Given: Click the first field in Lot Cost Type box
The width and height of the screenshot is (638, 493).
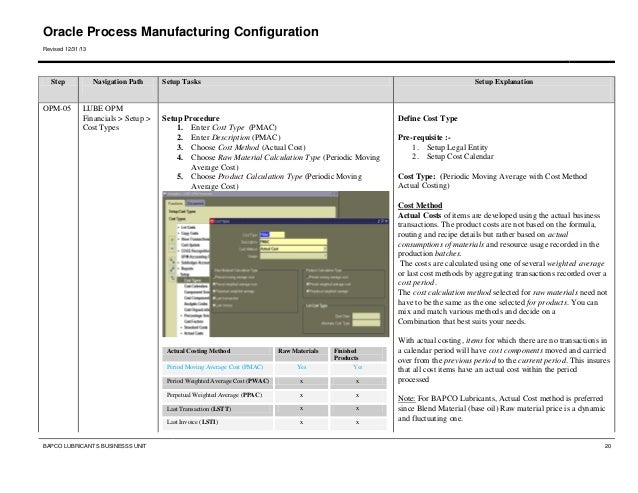Looking at the screenshot, I should [366, 316].
